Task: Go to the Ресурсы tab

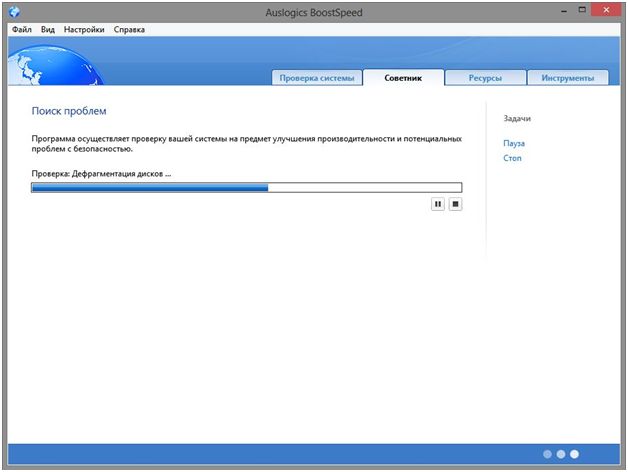Action: [484, 77]
